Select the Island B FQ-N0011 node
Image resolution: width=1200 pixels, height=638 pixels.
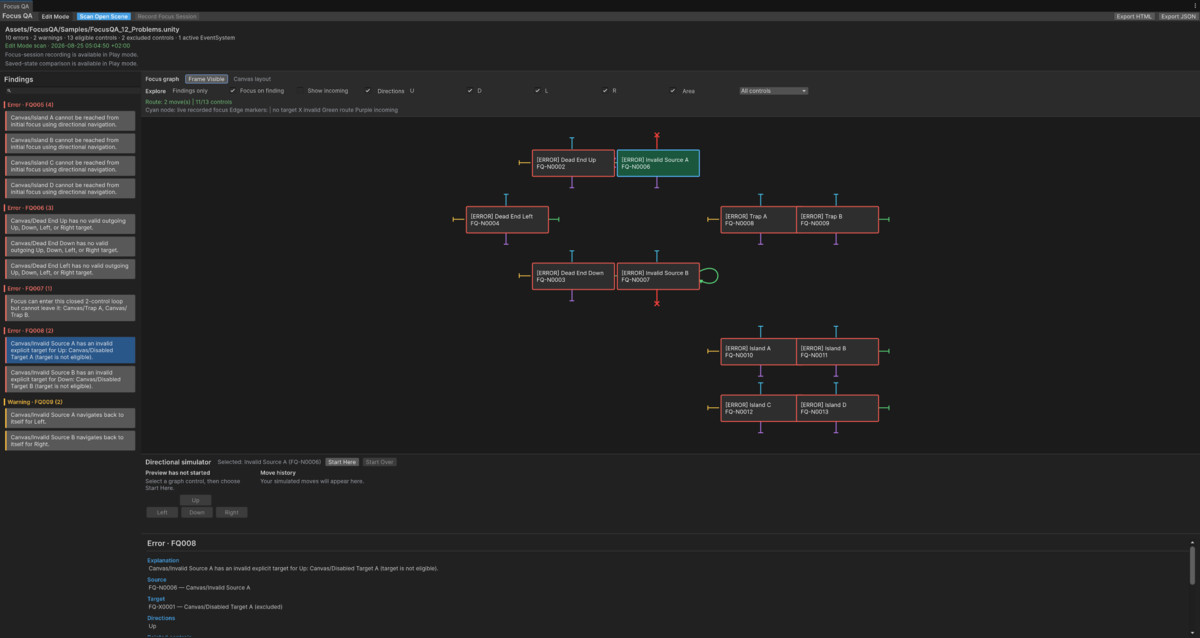coord(837,352)
